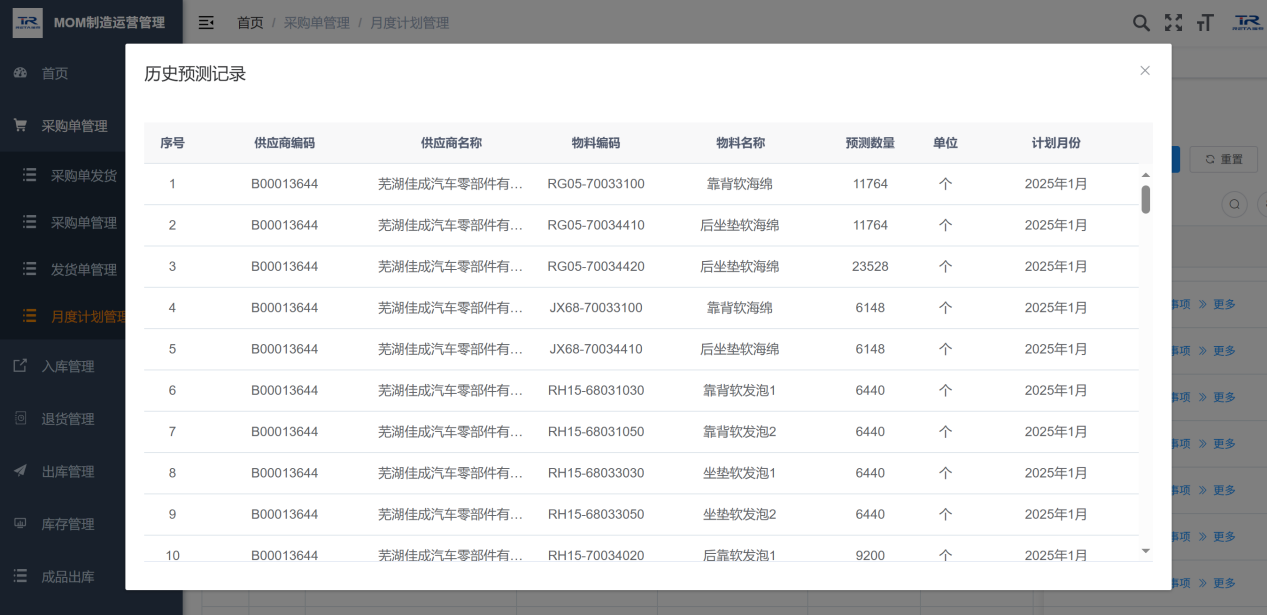
Task: Toggle fullscreen mode icon in header
Action: [1174, 22]
